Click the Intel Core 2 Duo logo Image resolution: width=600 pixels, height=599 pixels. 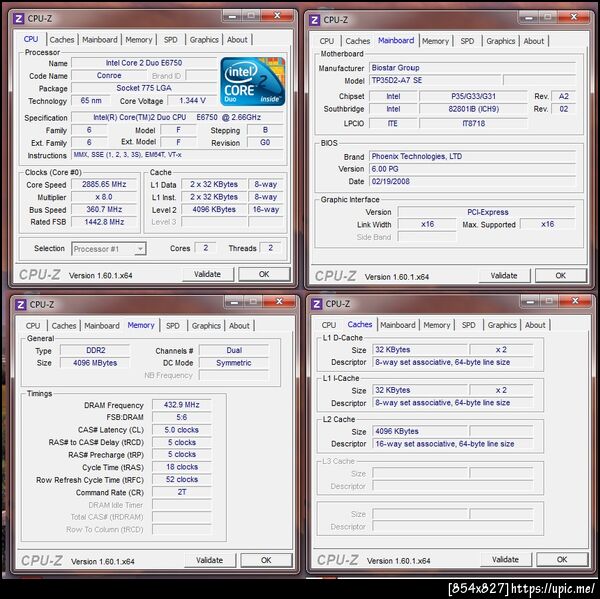click(x=253, y=82)
